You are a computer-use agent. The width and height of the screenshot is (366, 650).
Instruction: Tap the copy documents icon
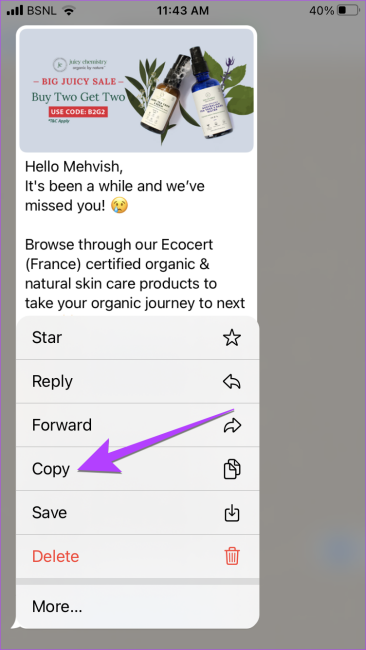click(x=232, y=469)
